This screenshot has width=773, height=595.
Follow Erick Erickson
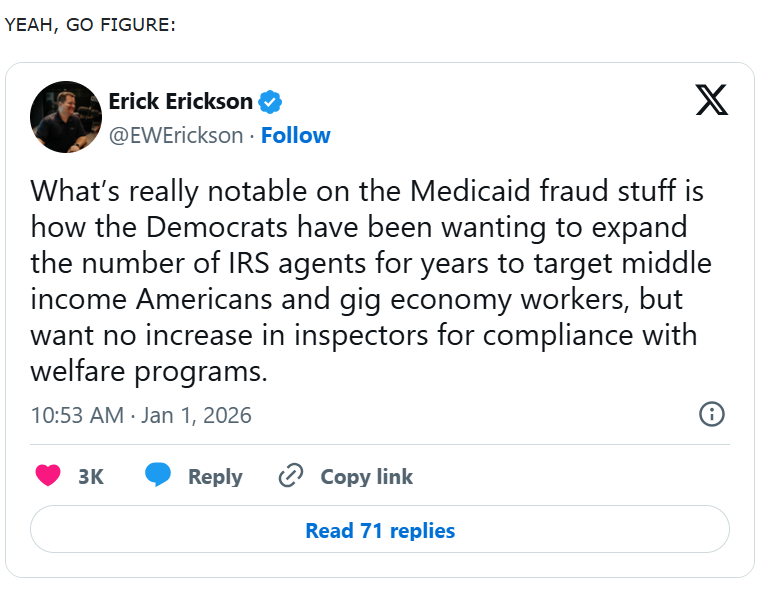pos(296,135)
